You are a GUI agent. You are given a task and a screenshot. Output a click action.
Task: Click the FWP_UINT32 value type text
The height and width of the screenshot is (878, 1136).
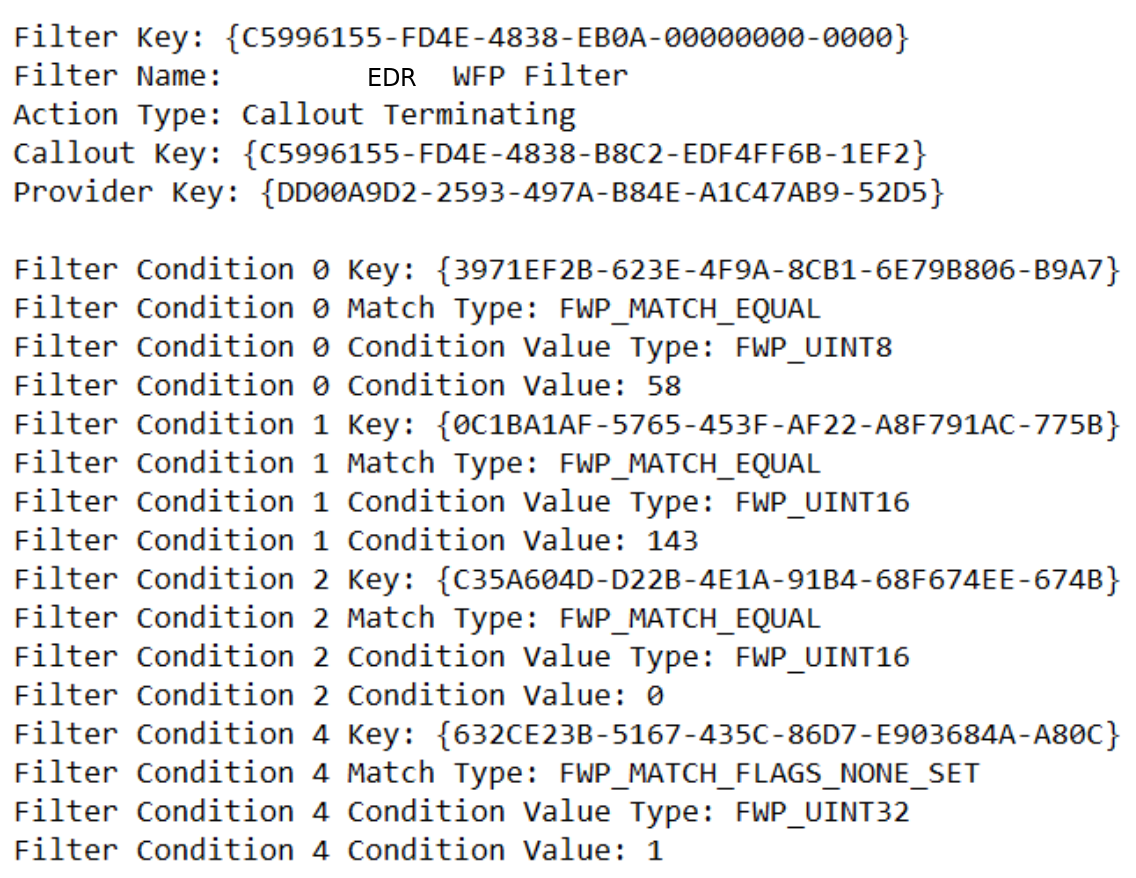click(x=822, y=812)
